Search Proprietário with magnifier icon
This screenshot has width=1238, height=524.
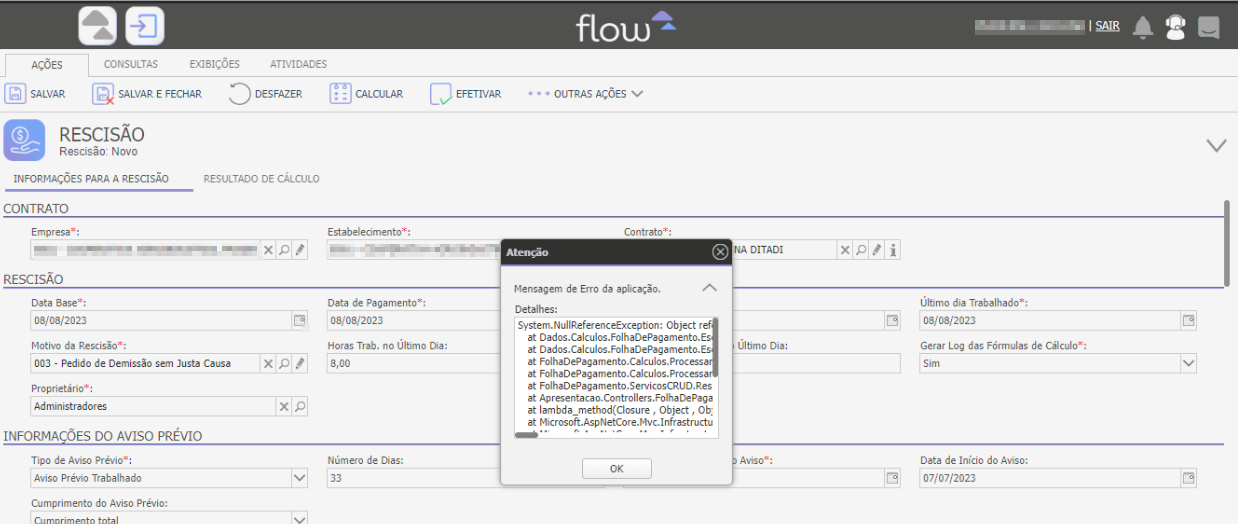[x=300, y=407]
